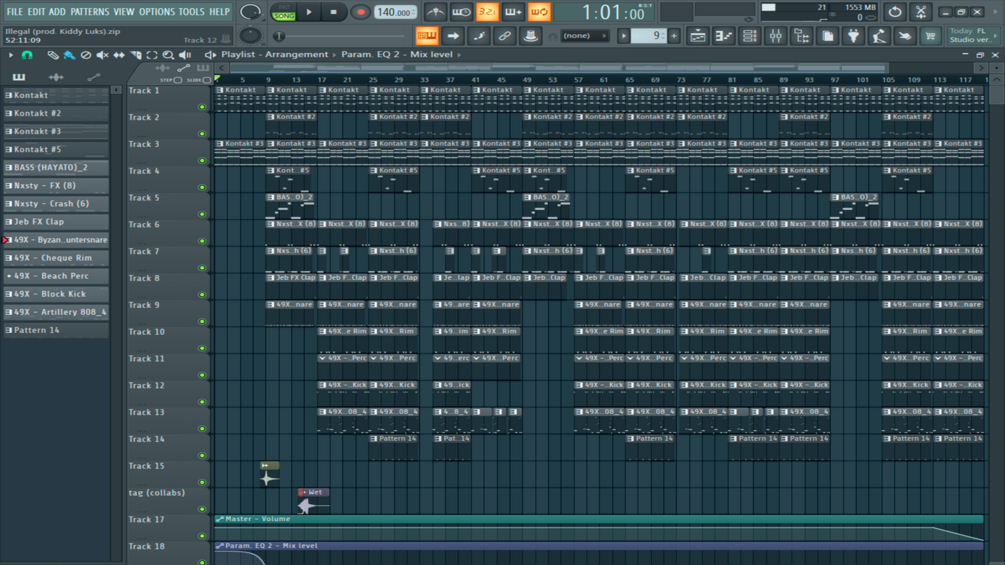Open the Playlist view from toolbar
This screenshot has height=565, width=1005.
pyautogui.click(x=698, y=36)
